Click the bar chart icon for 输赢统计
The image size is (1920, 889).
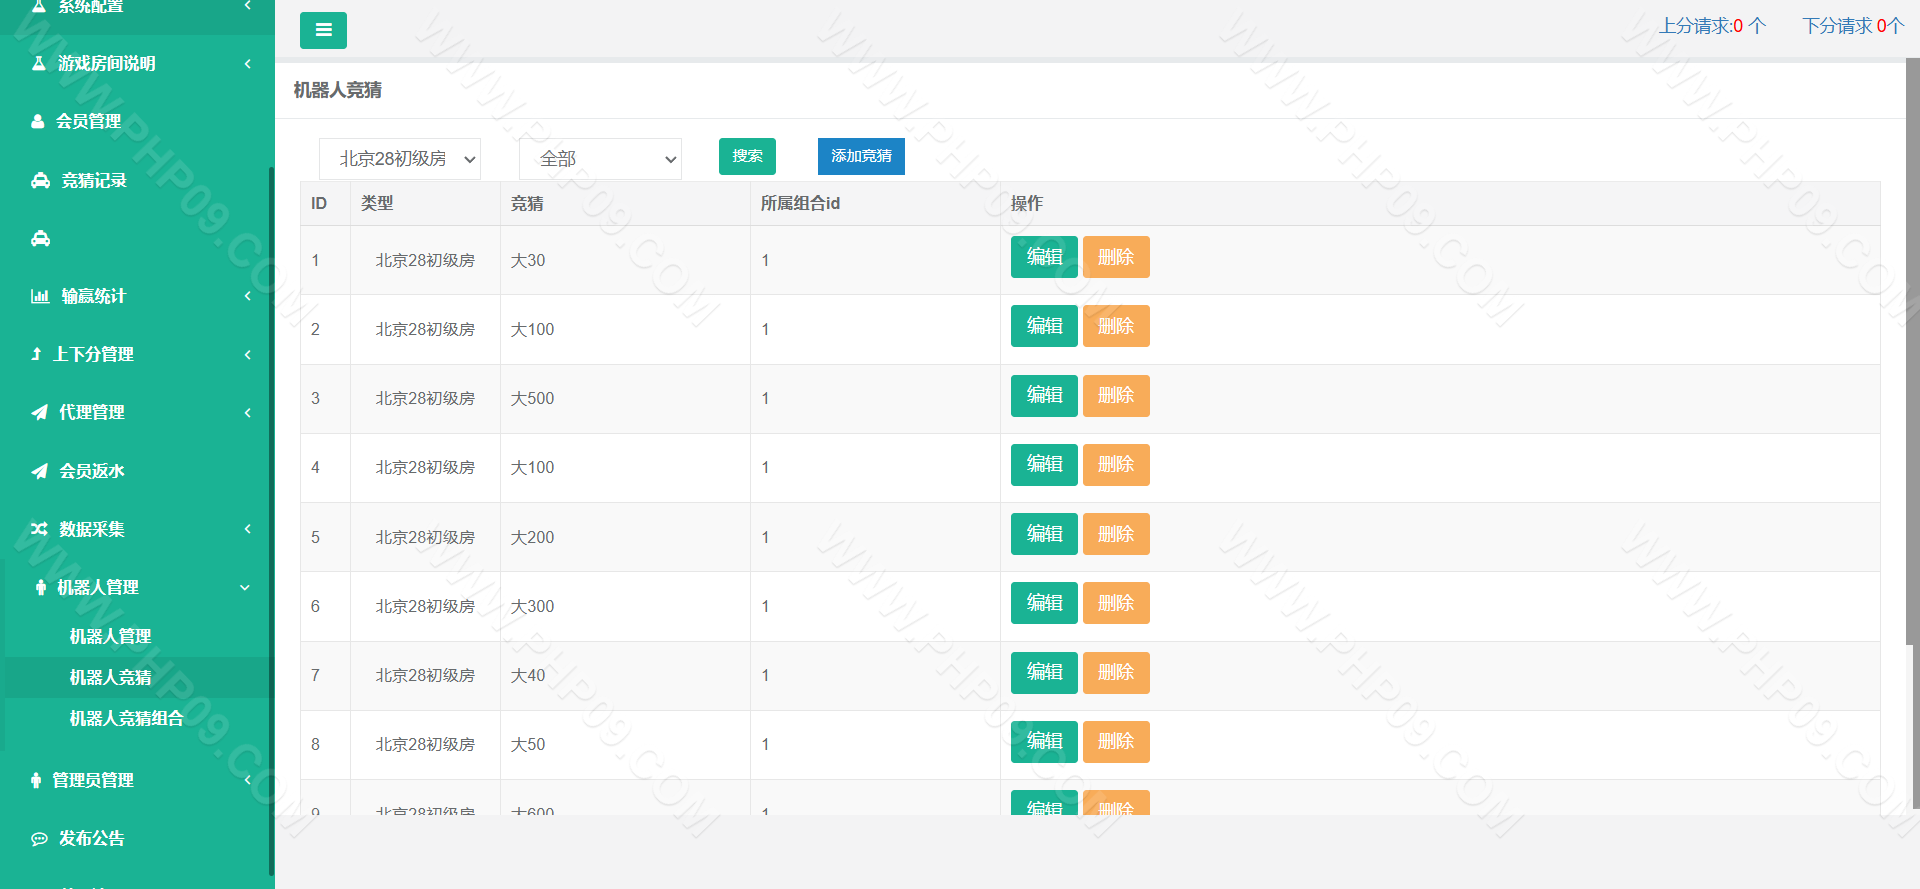coord(40,296)
